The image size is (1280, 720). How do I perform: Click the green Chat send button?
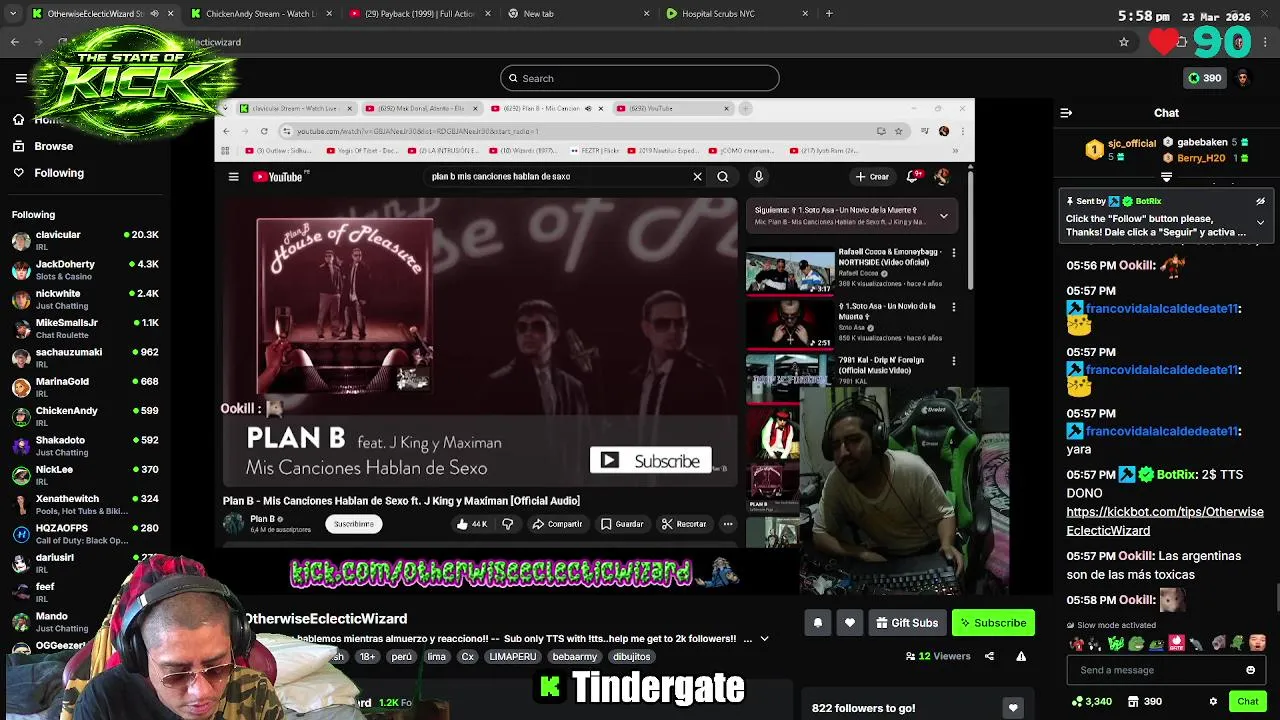[x=1247, y=702]
